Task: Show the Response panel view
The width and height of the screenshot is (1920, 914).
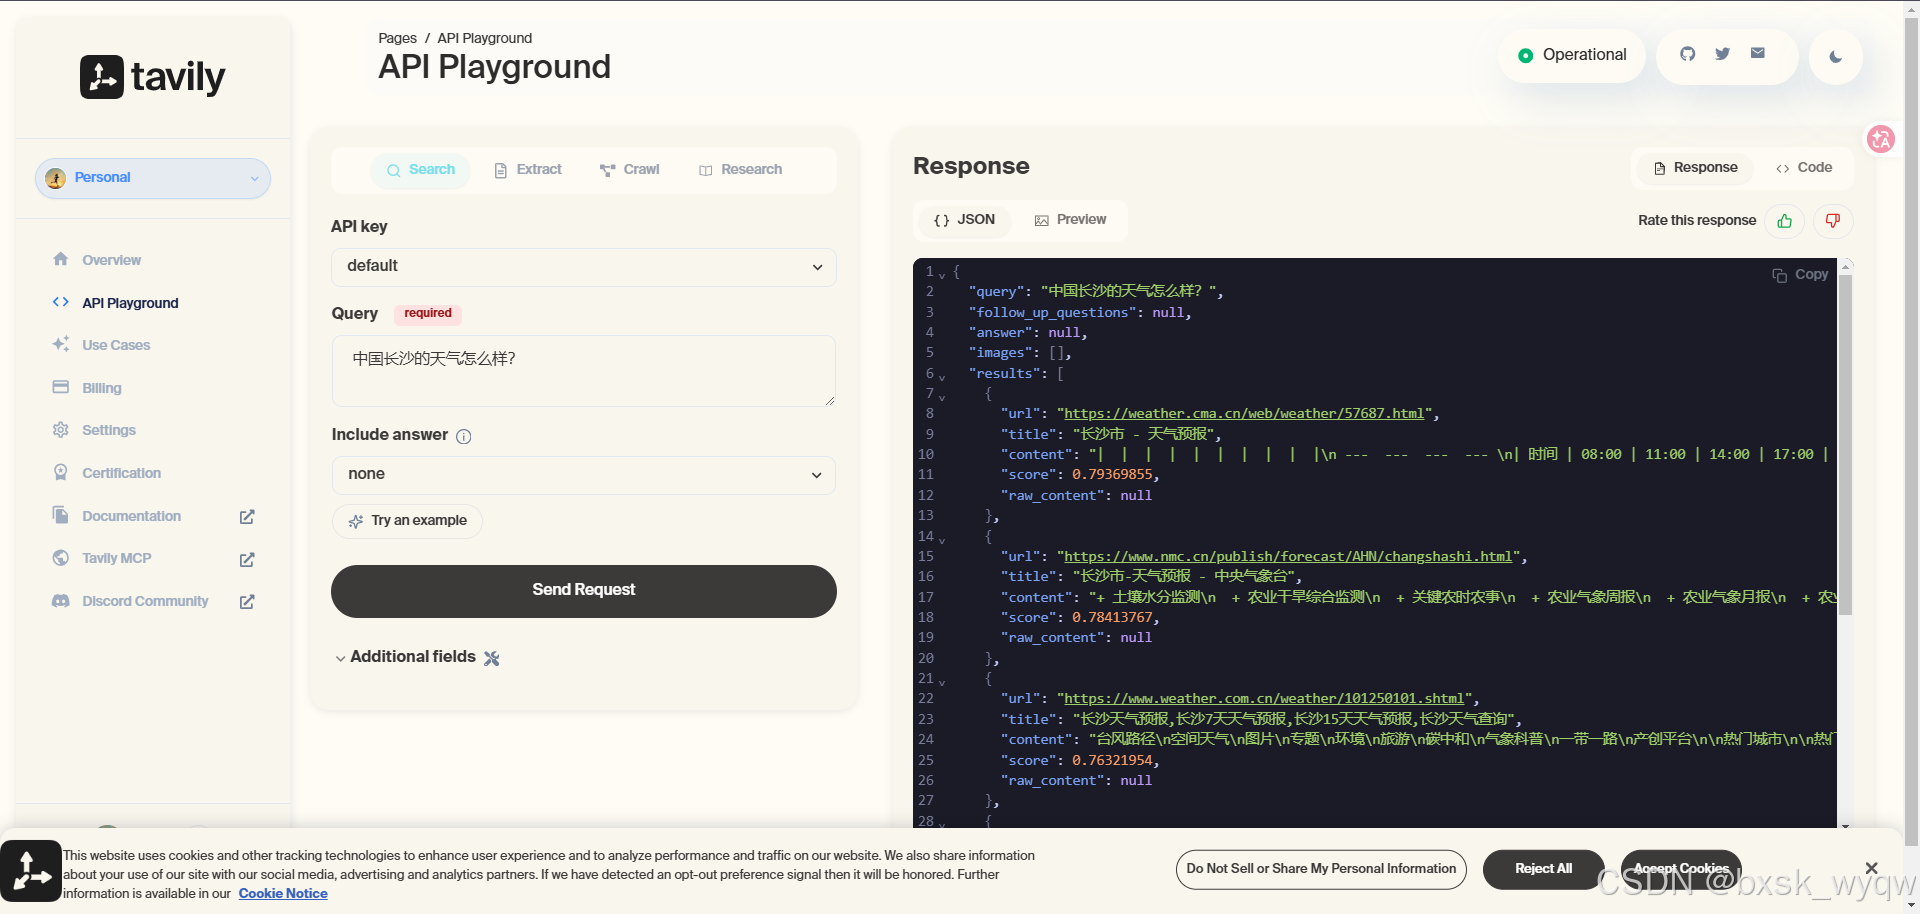Action: (1696, 168)
